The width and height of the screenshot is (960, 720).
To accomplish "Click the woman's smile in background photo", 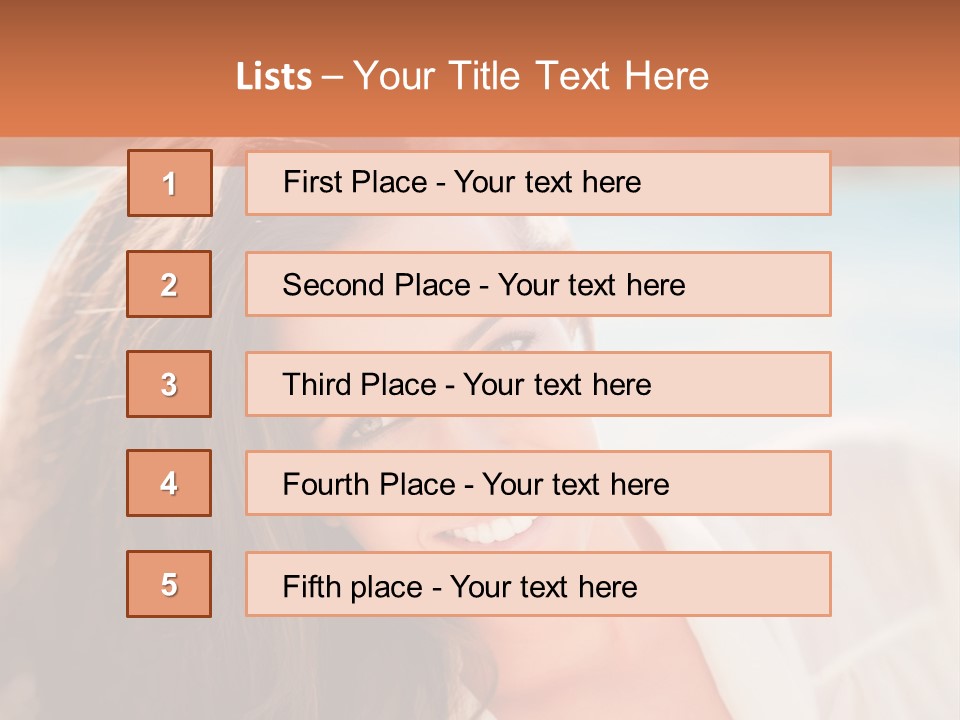I will click(490, 529).
